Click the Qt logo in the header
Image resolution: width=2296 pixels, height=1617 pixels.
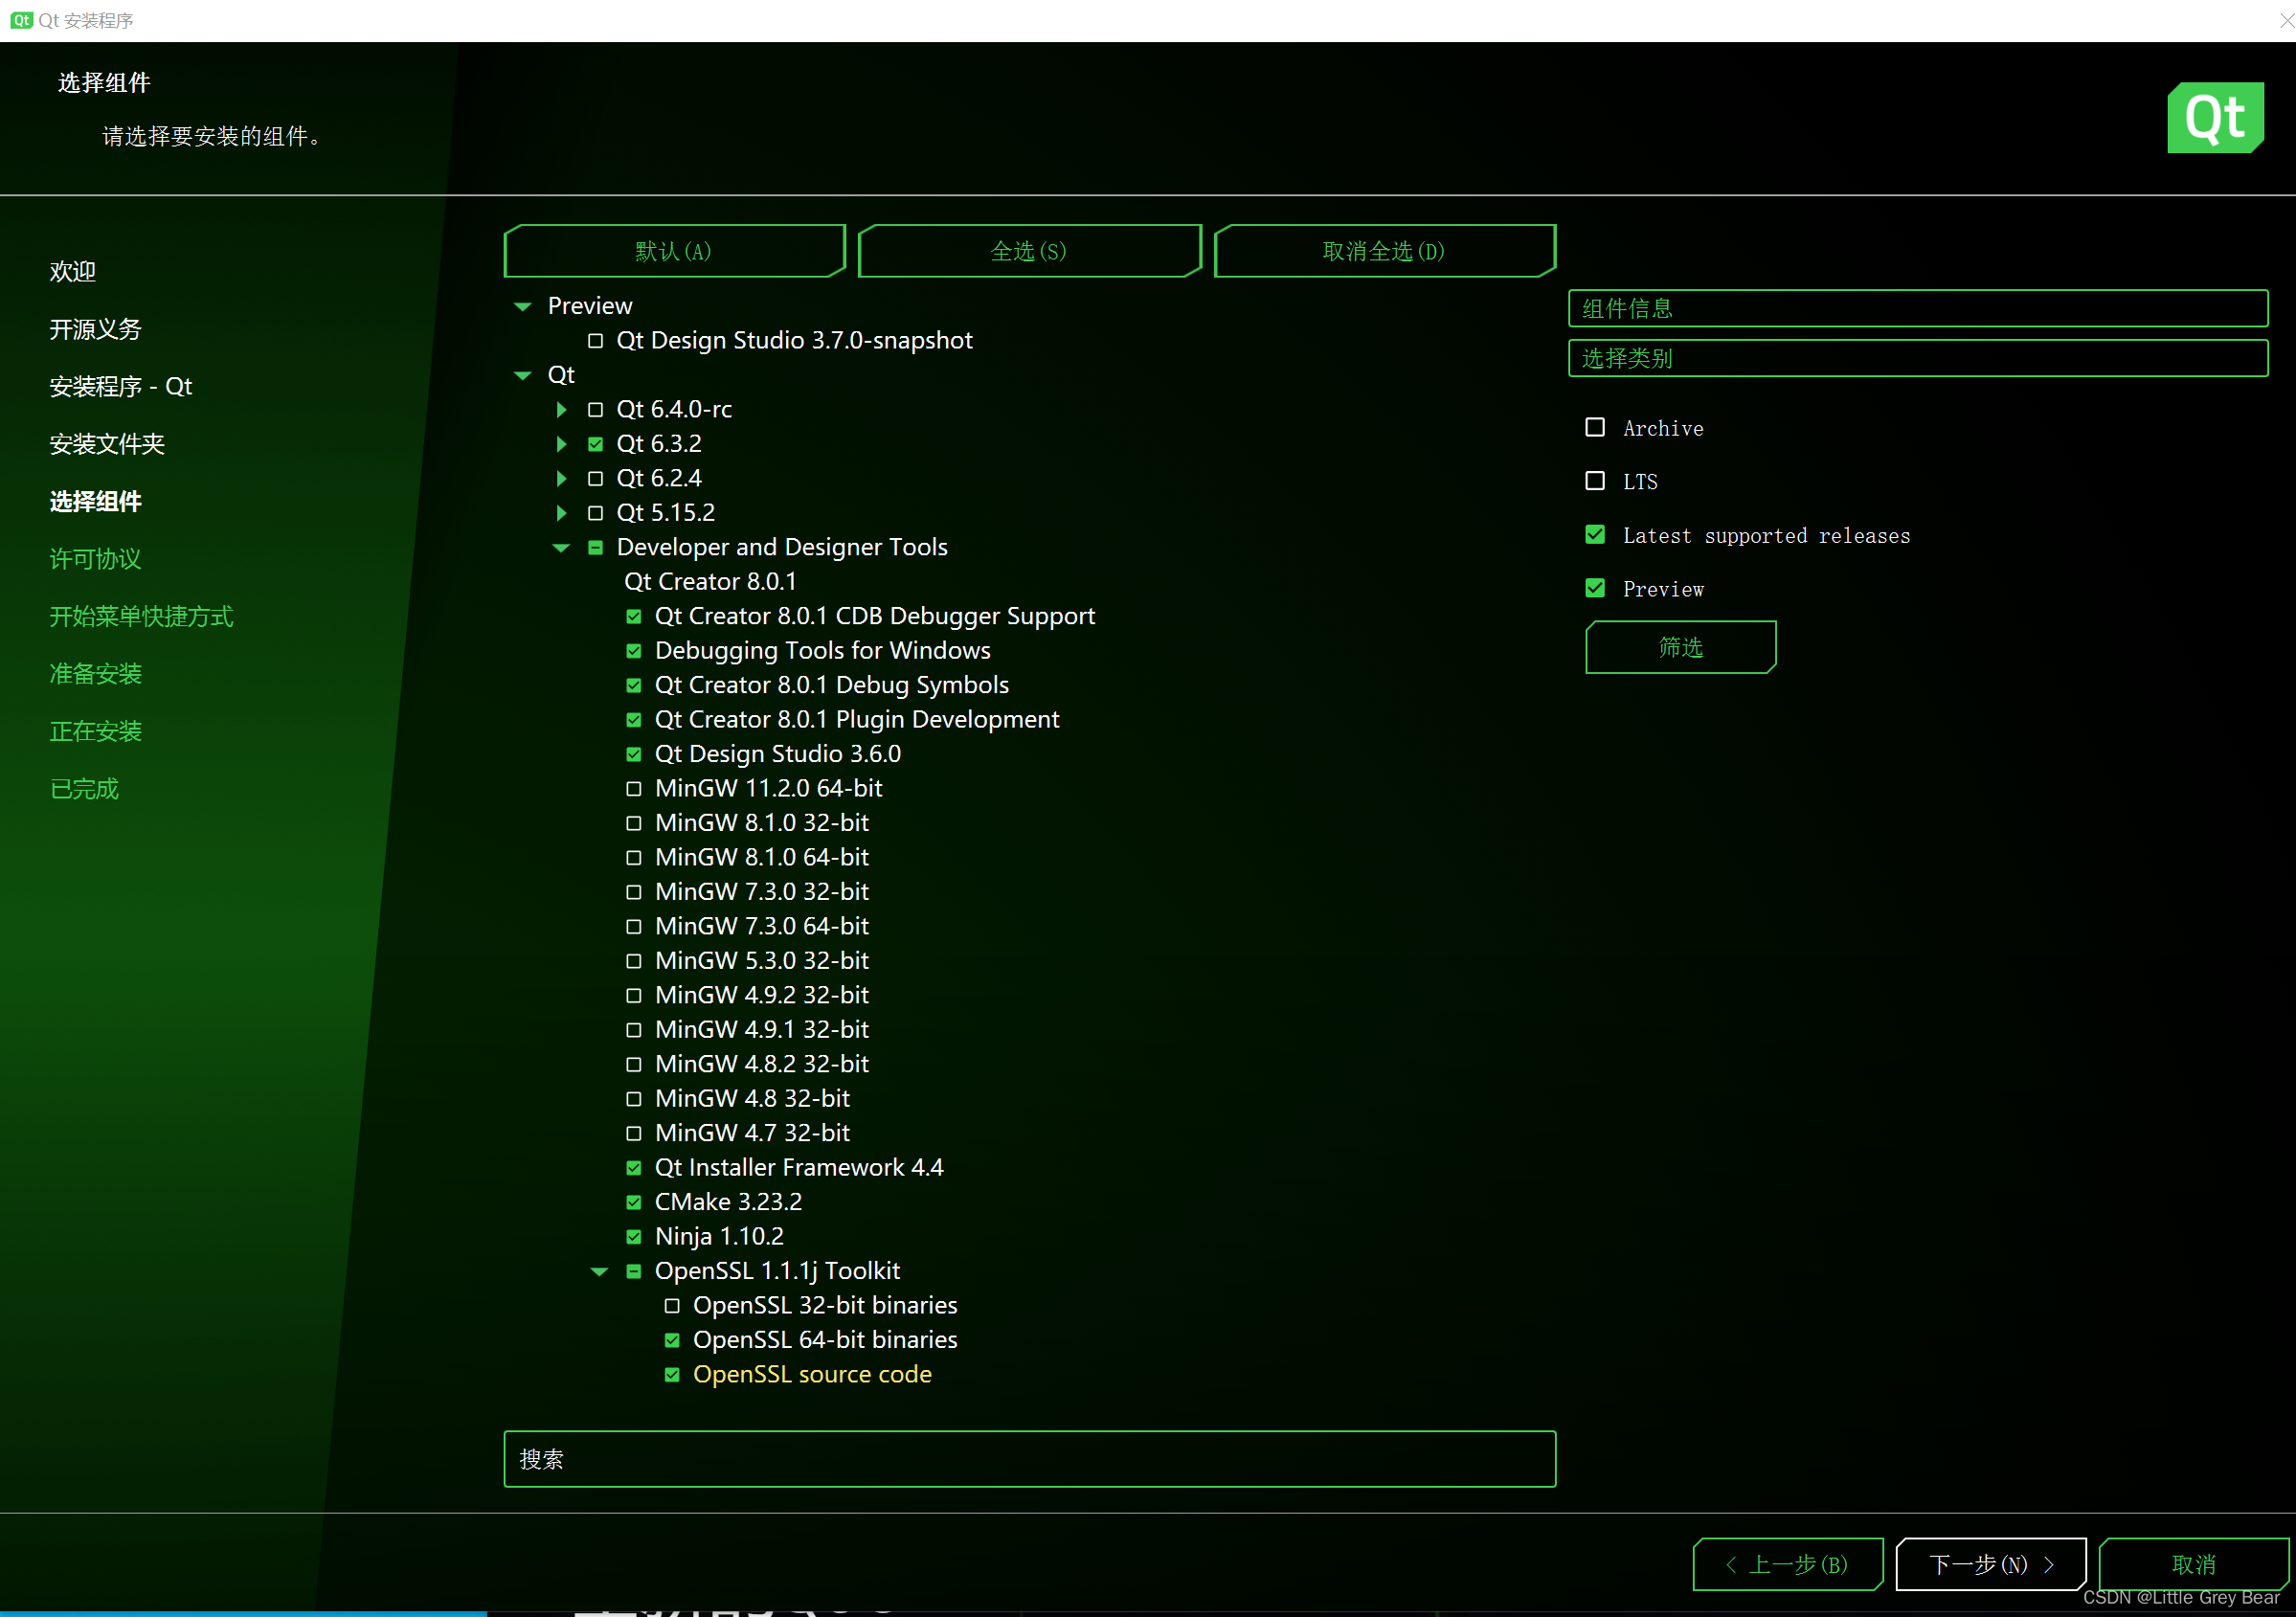(2215, 118)
